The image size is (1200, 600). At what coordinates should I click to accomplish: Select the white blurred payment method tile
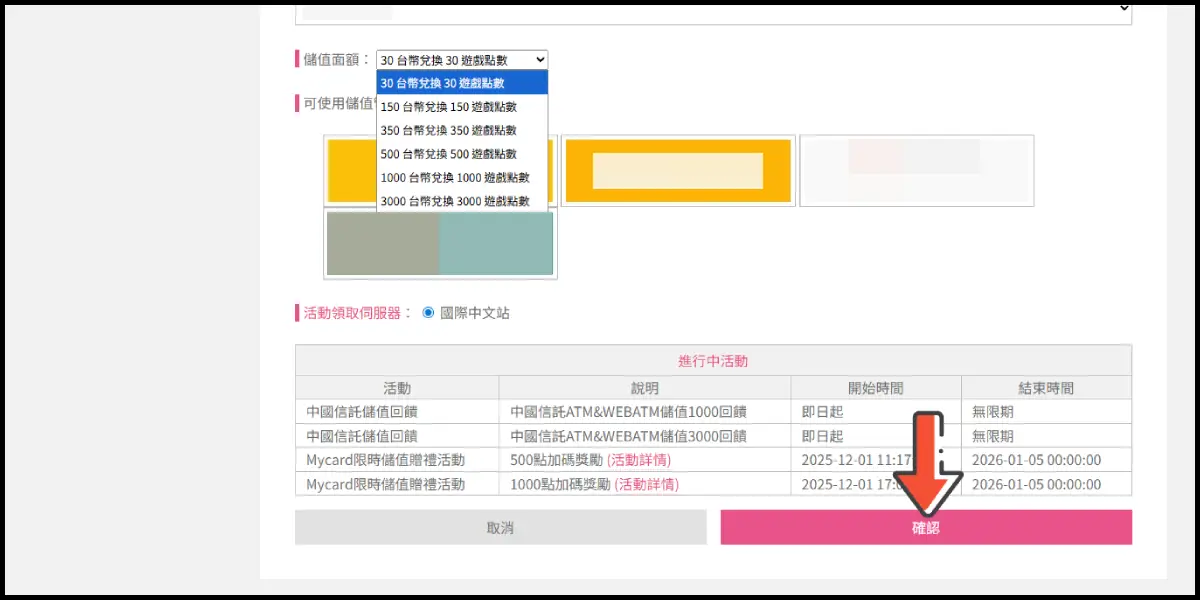[x=916, y=171]
